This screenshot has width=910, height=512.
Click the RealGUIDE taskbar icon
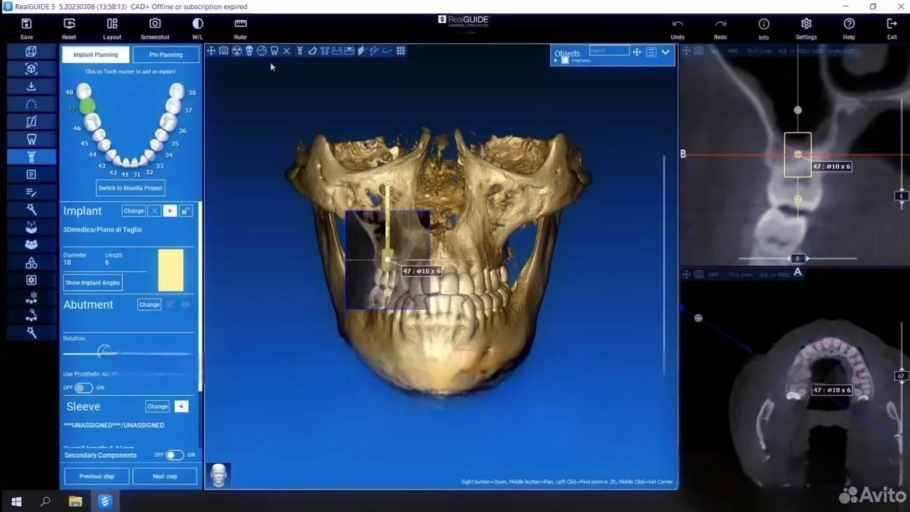[104, 502]
